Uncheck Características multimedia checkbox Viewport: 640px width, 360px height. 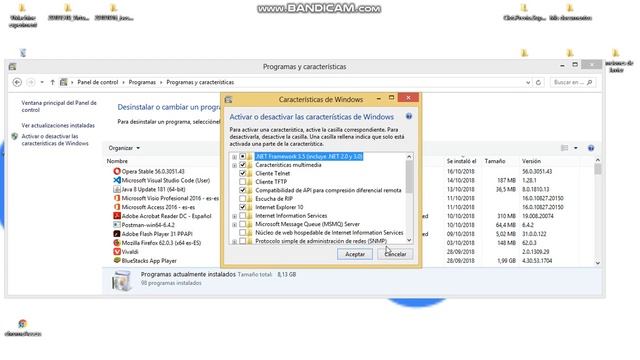(x=242, y=165)
